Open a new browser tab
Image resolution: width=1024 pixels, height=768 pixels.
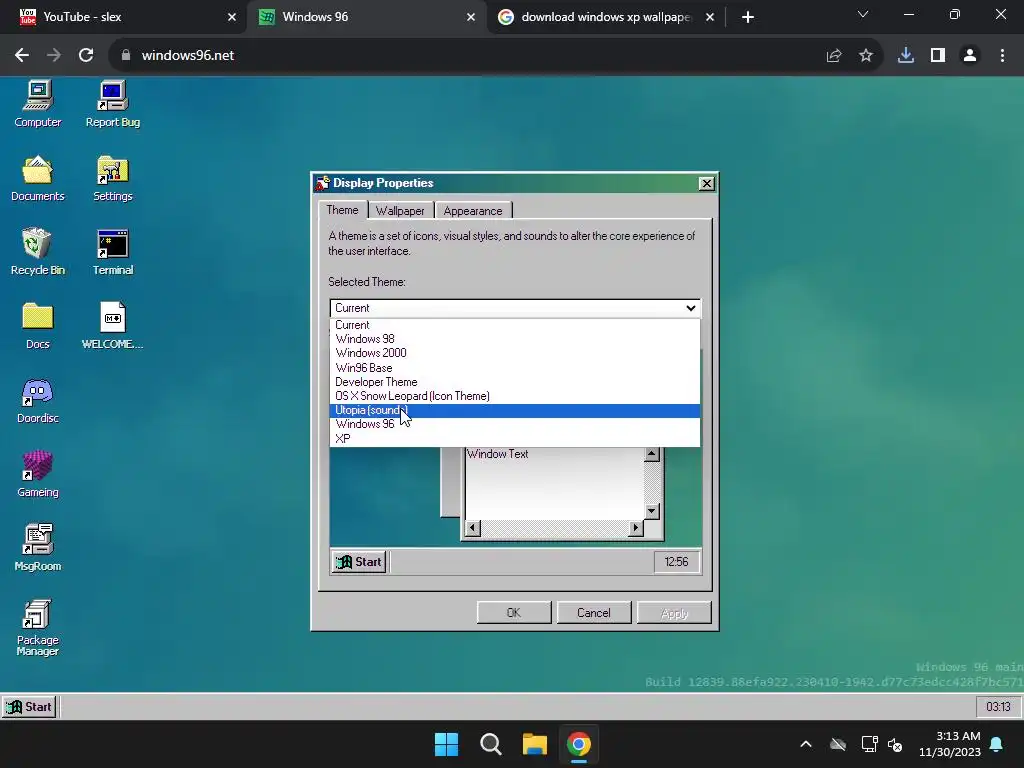[748, 17]
